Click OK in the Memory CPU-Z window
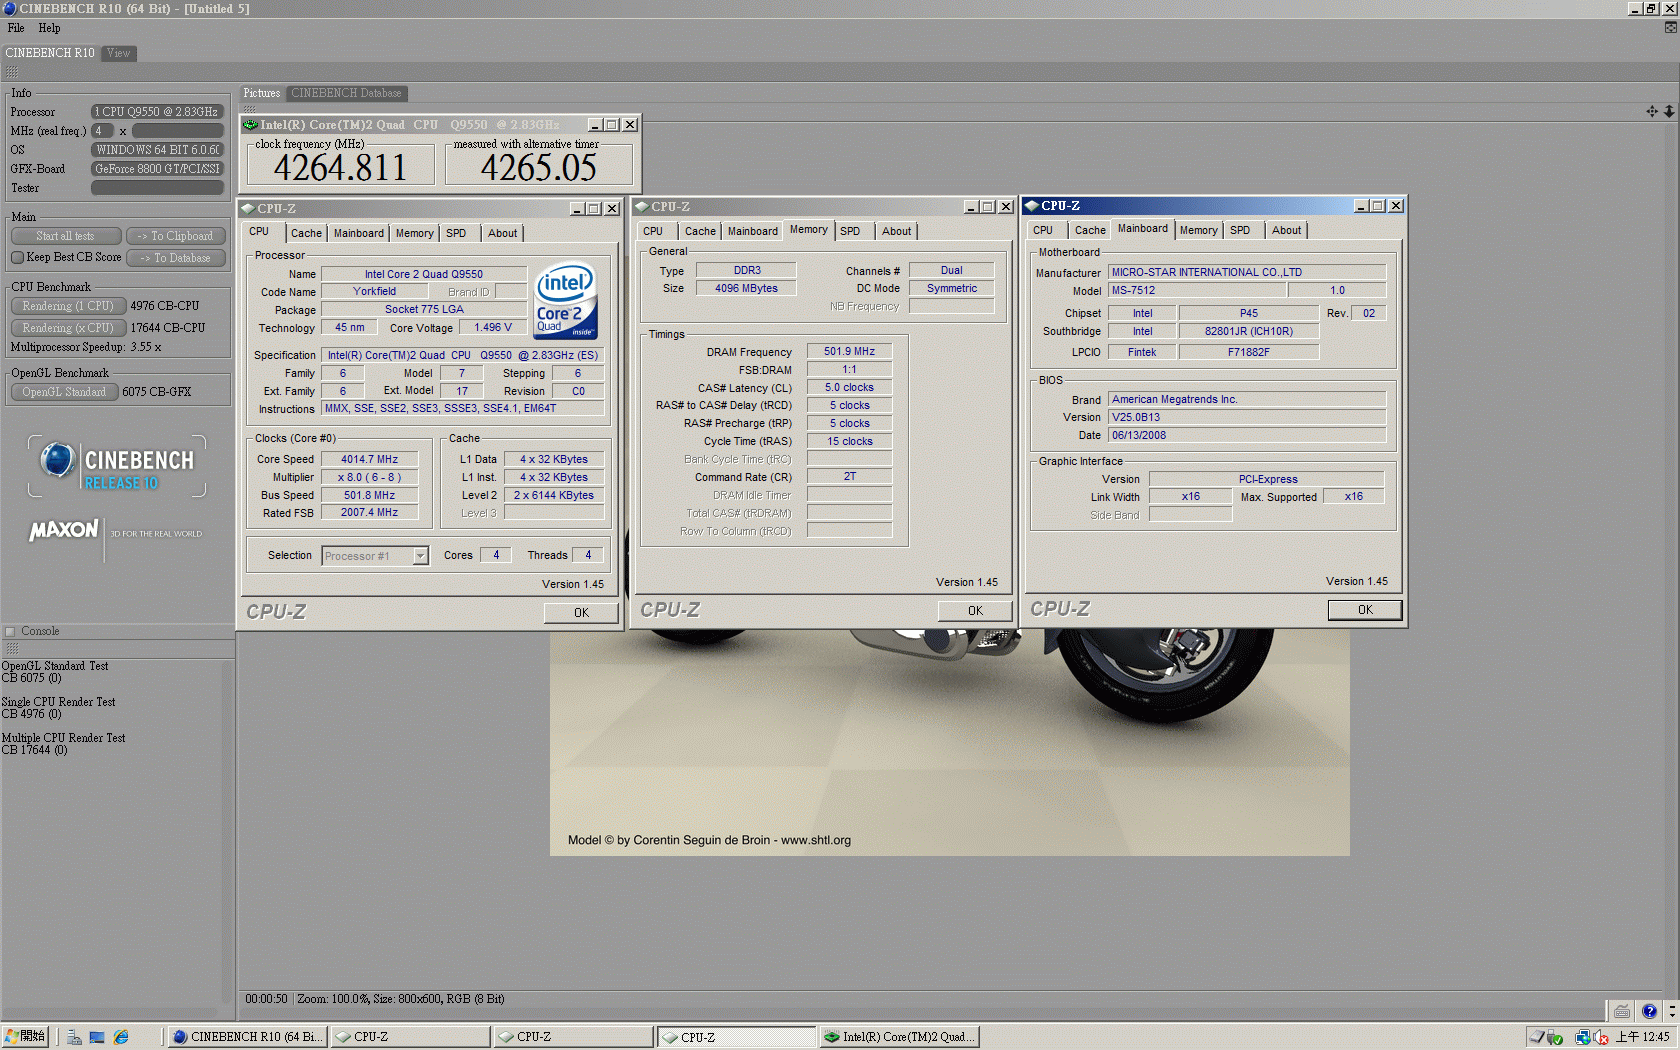 click(975, 611)
